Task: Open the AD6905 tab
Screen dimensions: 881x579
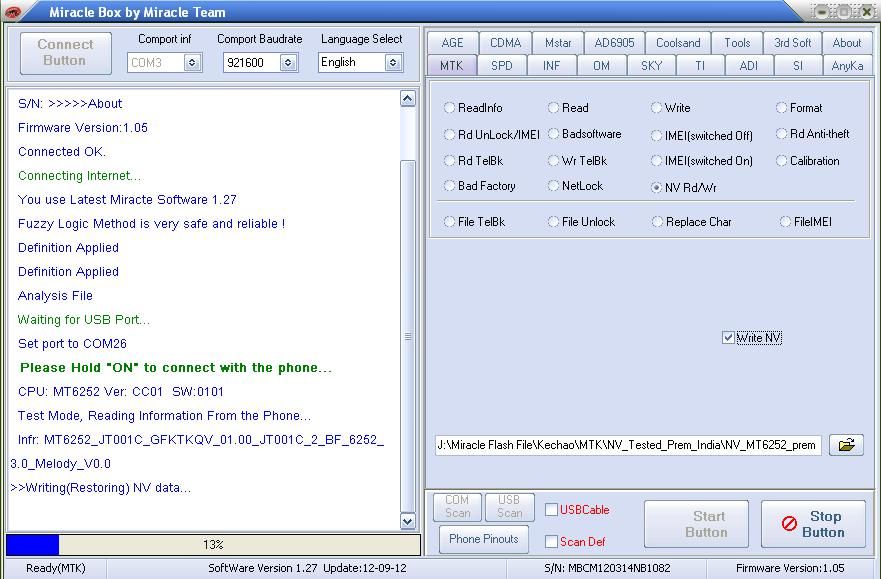Action: (614, 43)
